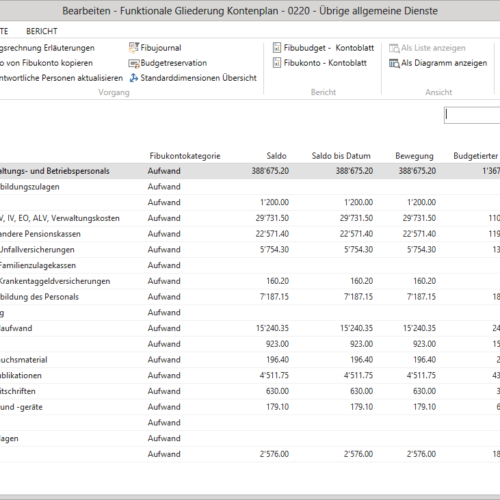Click Saldo value 1'200.00
The width and height of the screenshot is (500, 500).
[x=274, y=202]
